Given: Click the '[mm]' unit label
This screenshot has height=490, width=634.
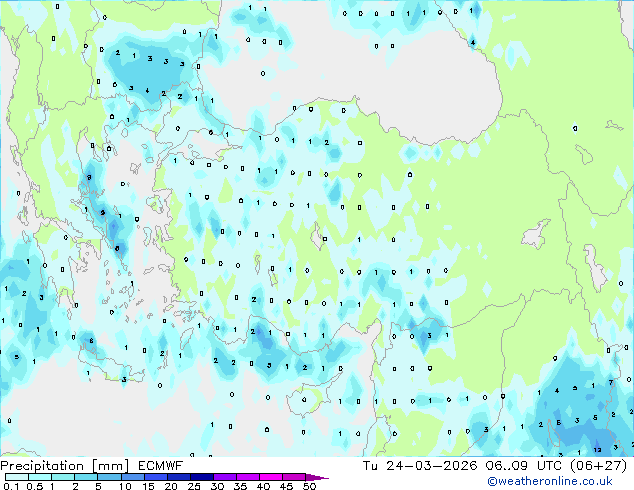Looking at the screenshot, I should pos(110,466).
